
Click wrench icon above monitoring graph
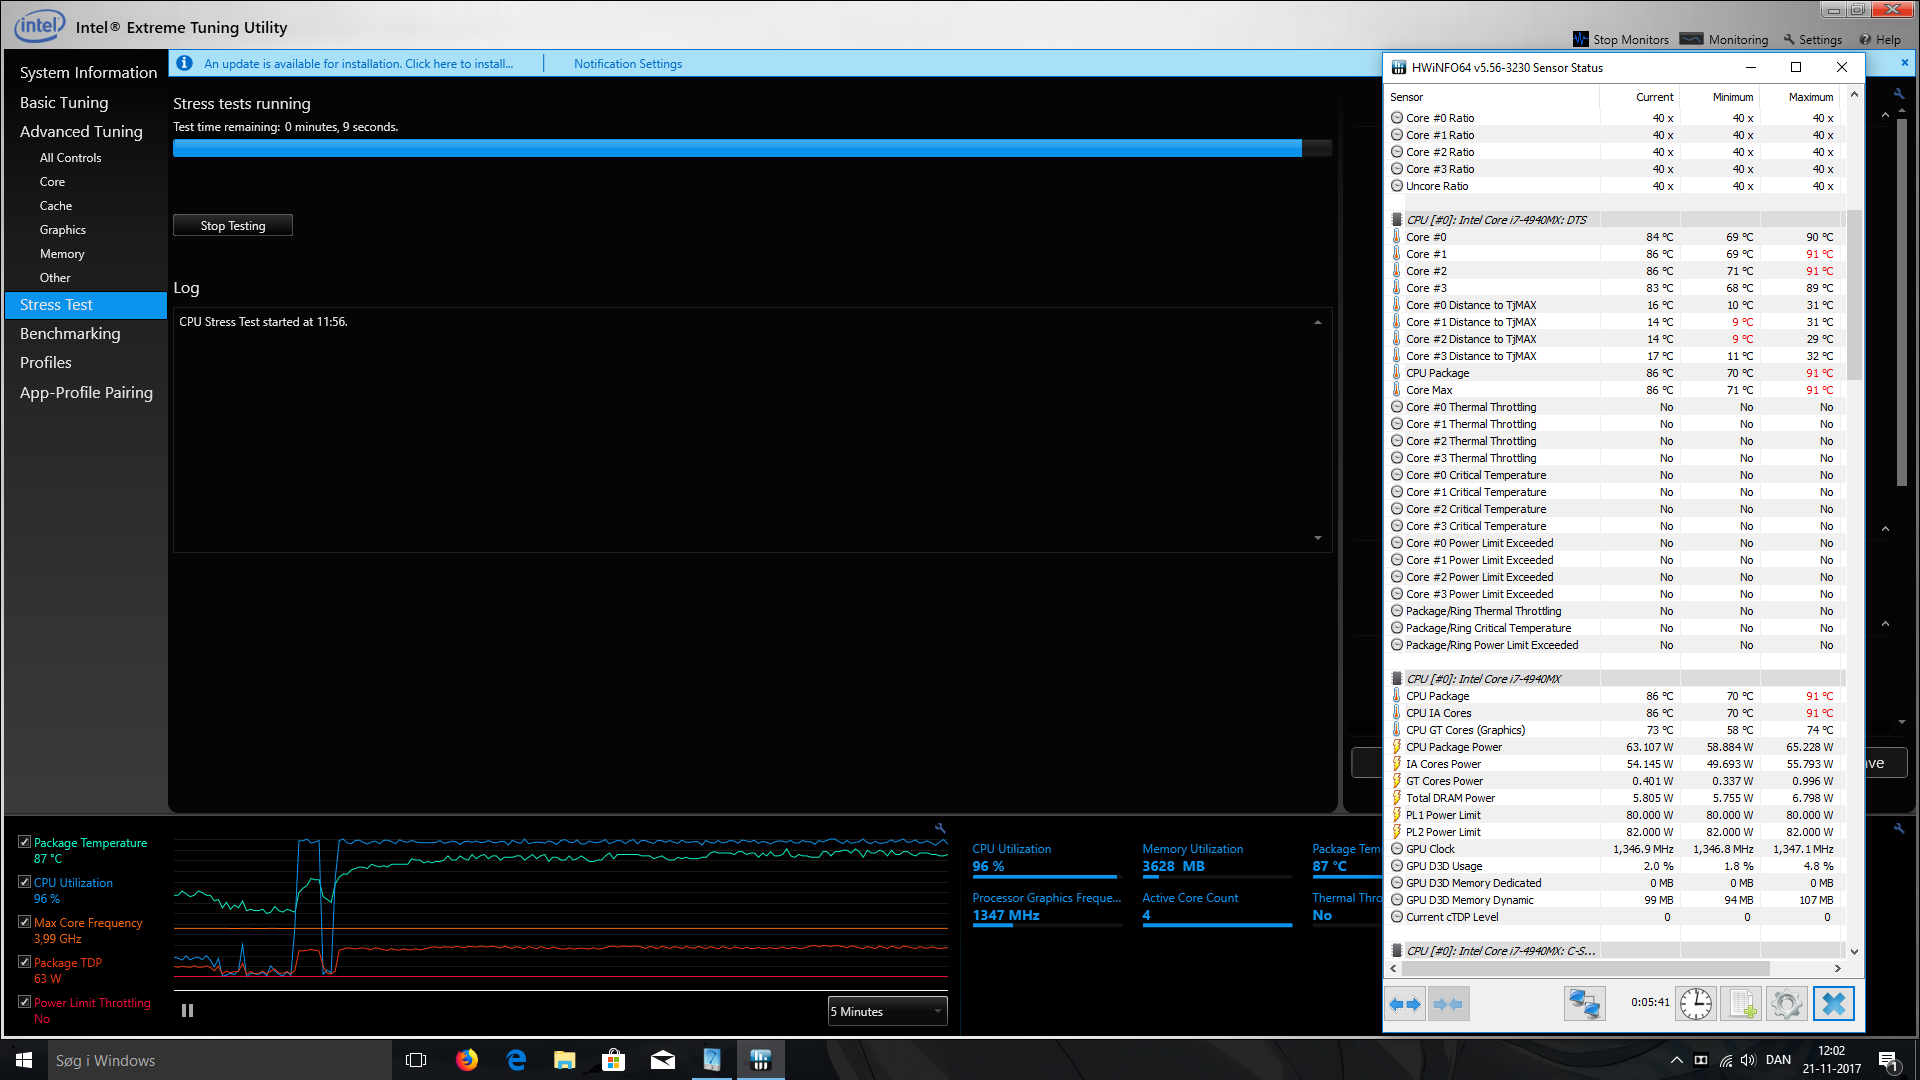tap(940, 828)
